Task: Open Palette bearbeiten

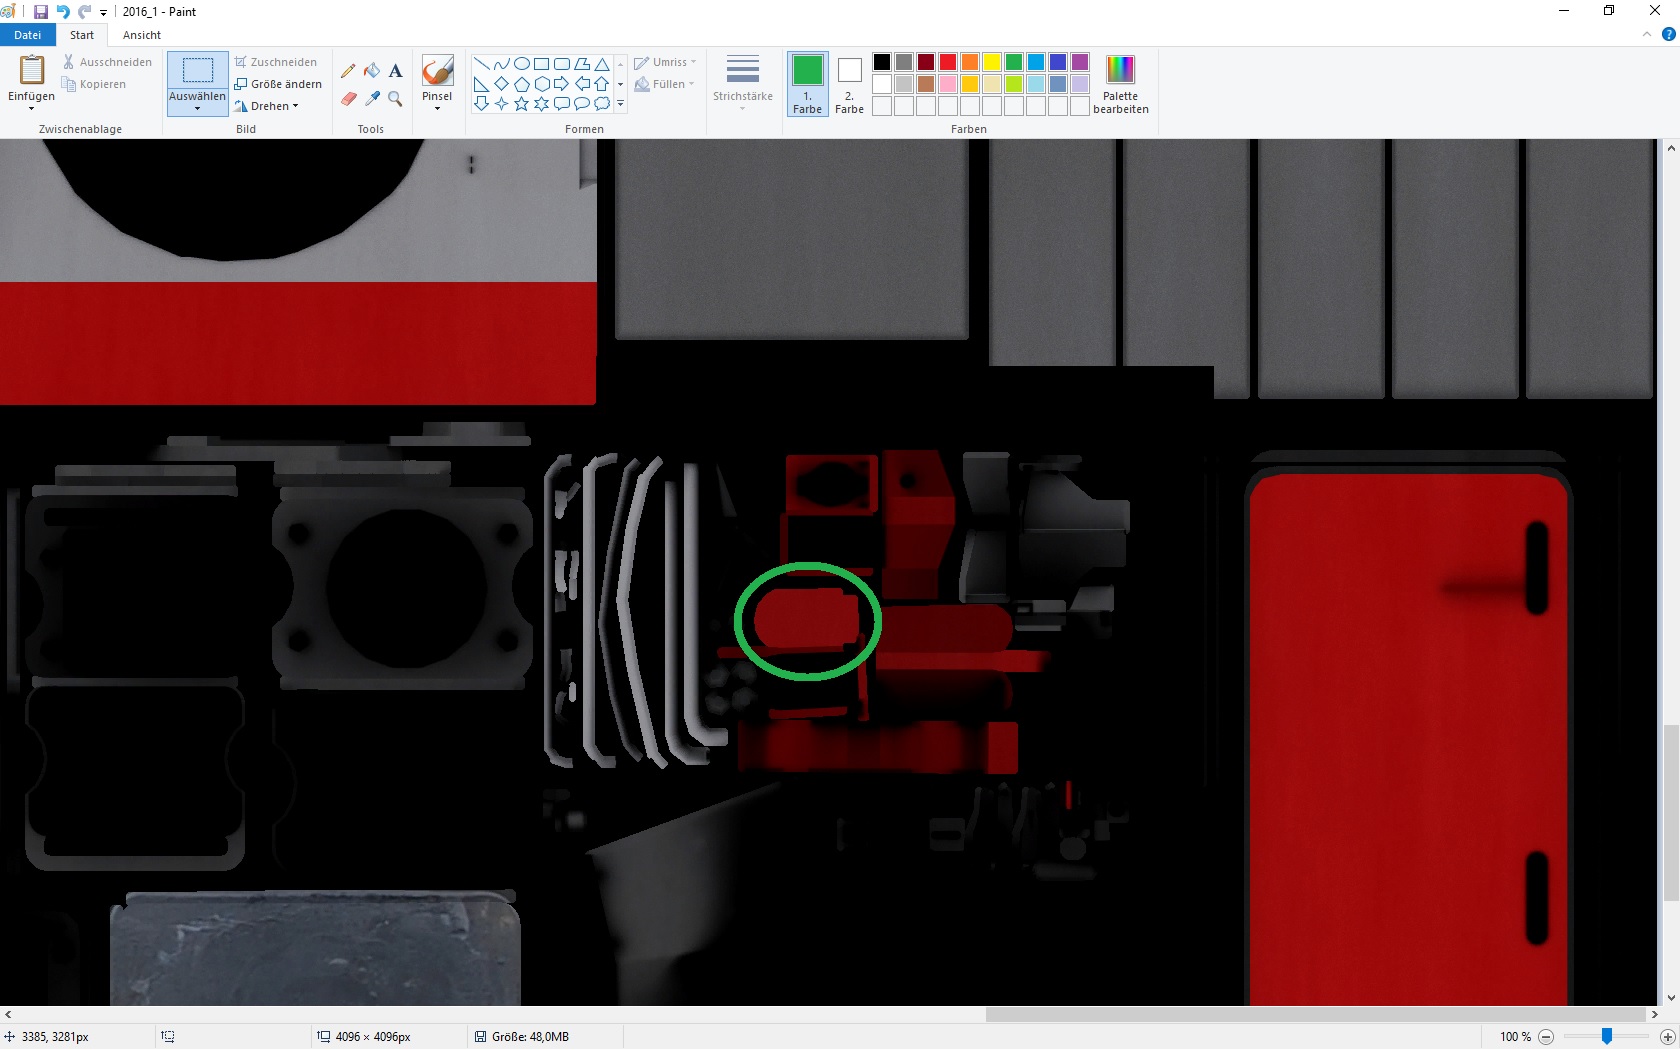Action: tap(1120, 84)
